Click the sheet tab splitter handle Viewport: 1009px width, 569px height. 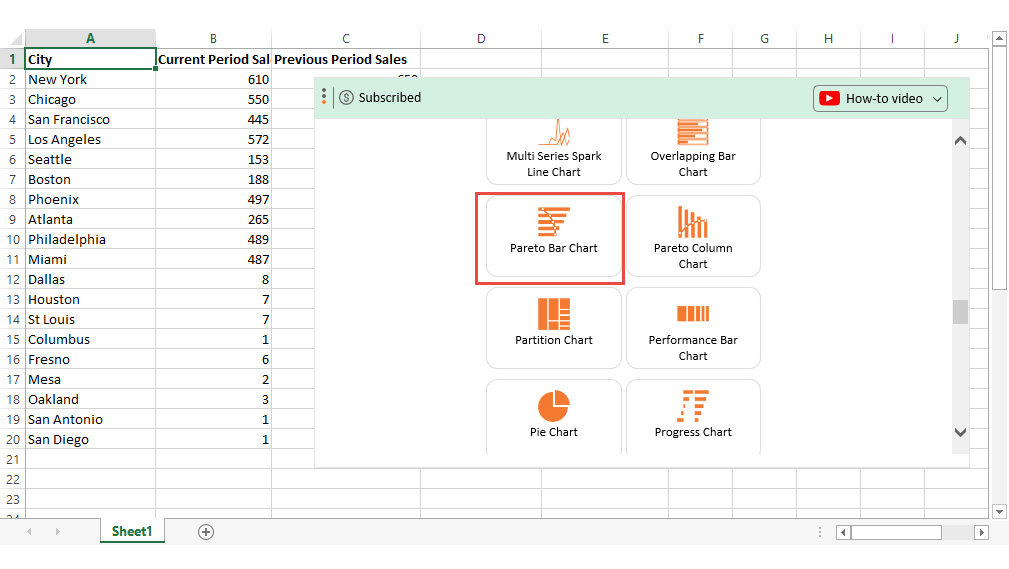[x=819, y=532]
